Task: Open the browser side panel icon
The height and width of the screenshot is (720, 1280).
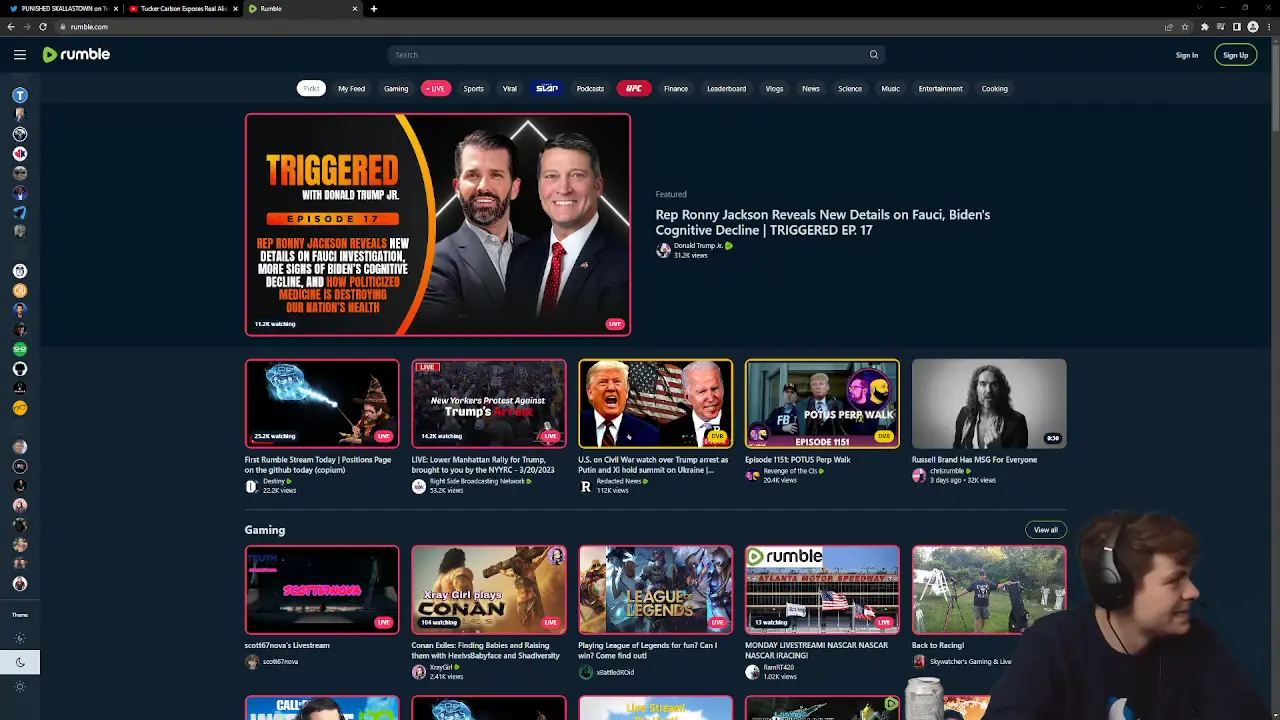Action: (x=1237, y=27)
